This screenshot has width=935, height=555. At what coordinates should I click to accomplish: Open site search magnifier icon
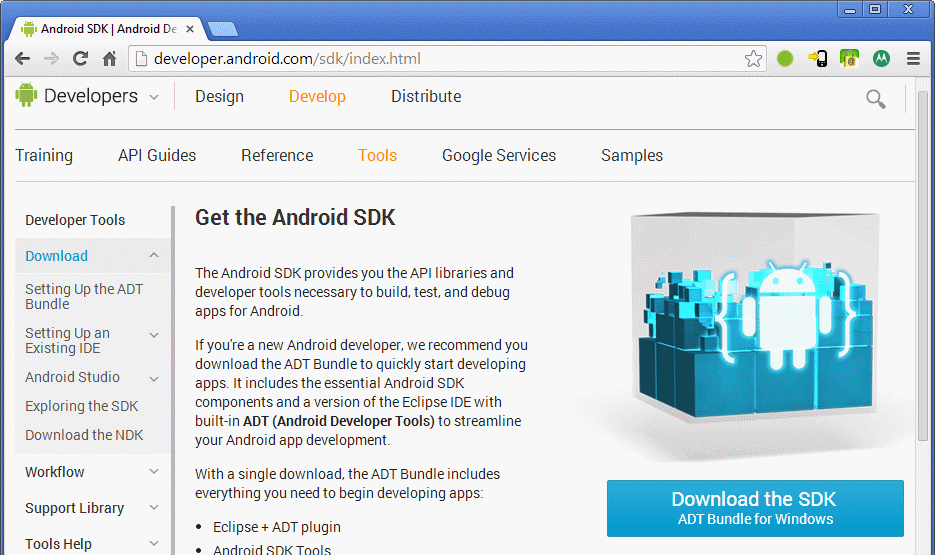point(875,99)
